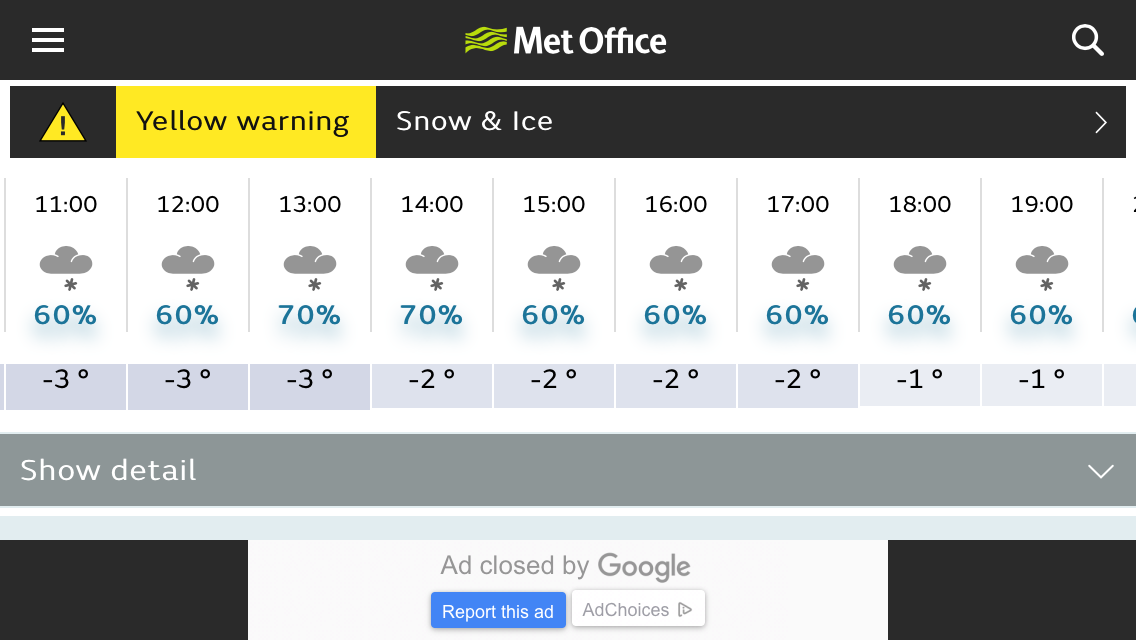1136x640 pixels.
Task: Expand the Show detail panel chevron
Action: point(1100,471)
